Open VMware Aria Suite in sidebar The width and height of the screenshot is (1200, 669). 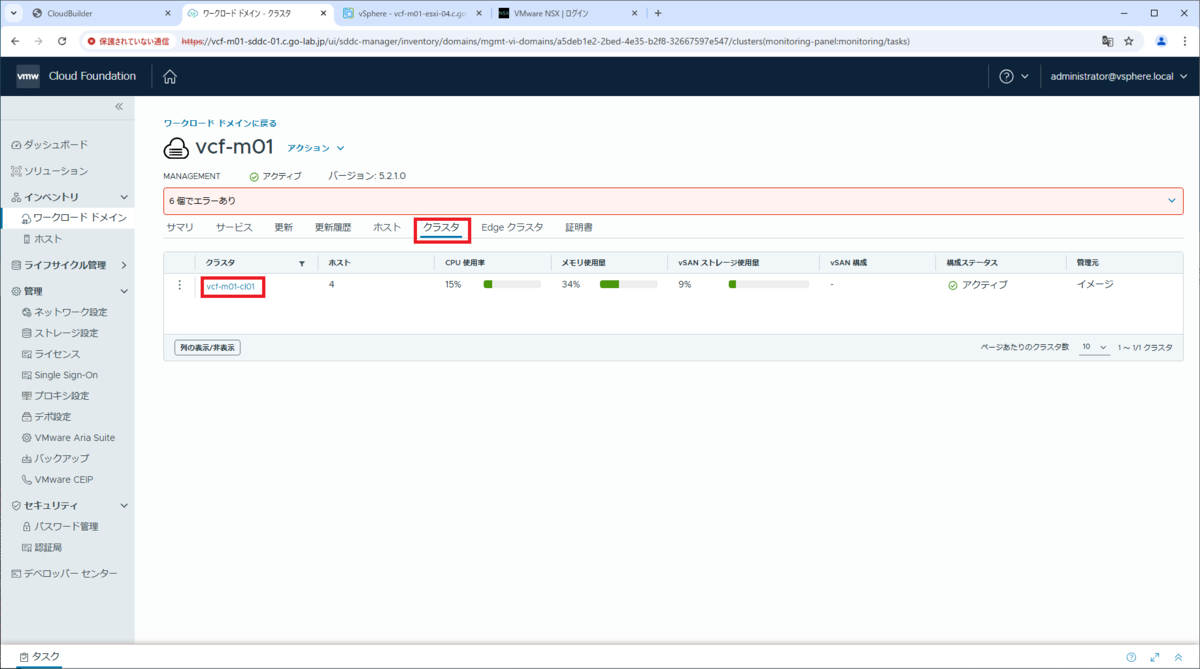68,437
